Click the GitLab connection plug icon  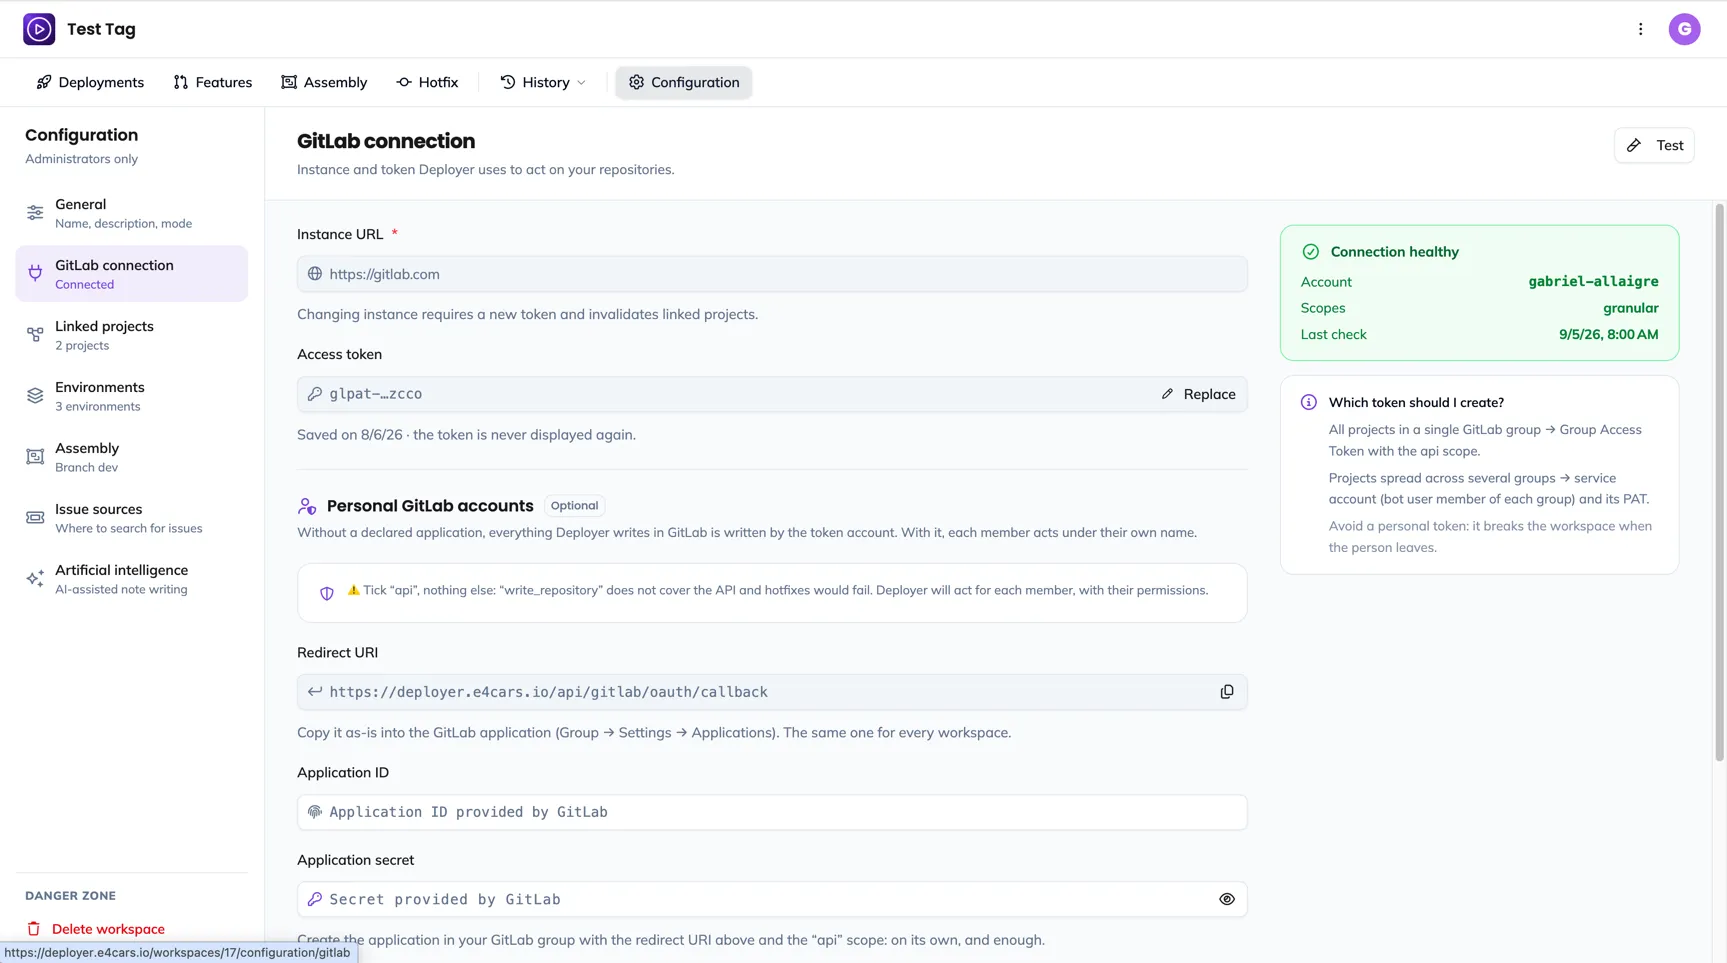[x=35, y=274]
